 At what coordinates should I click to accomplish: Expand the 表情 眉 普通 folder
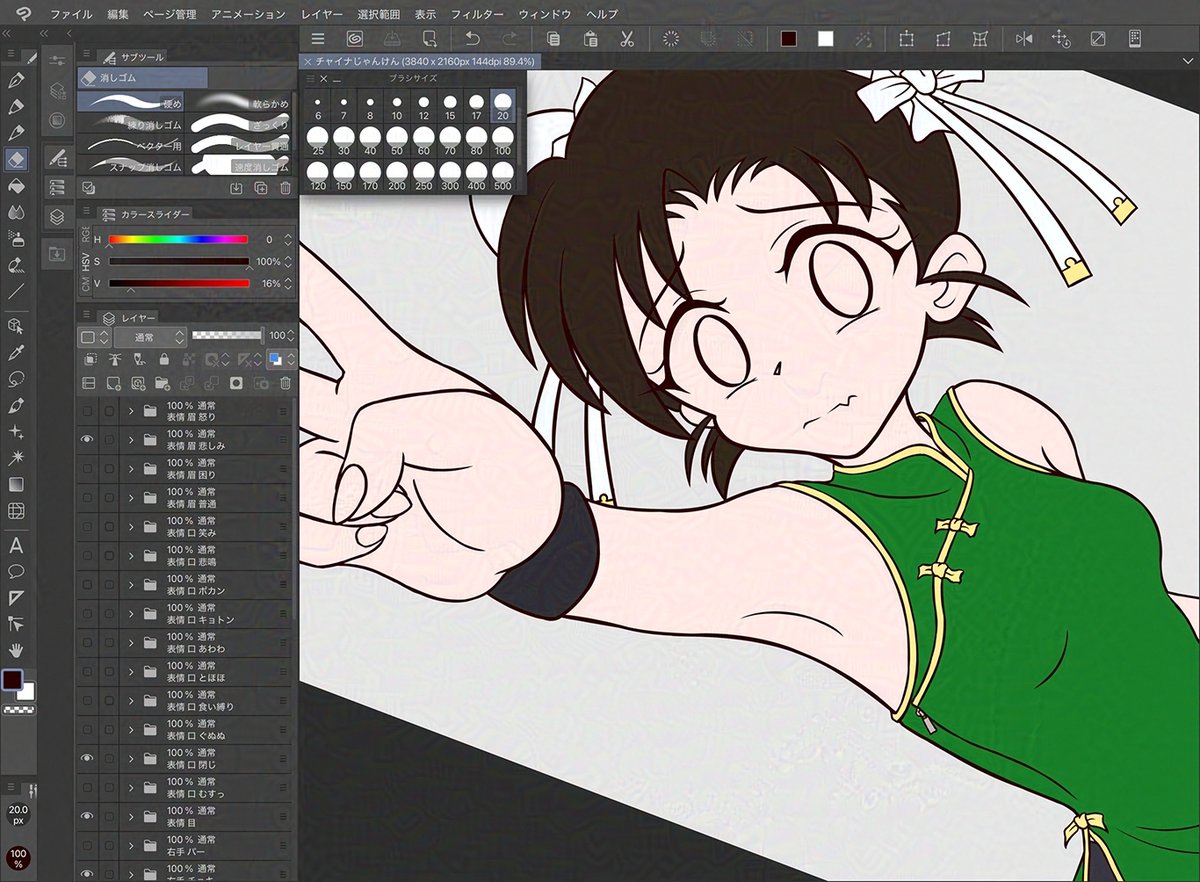[x=131, y=498]
